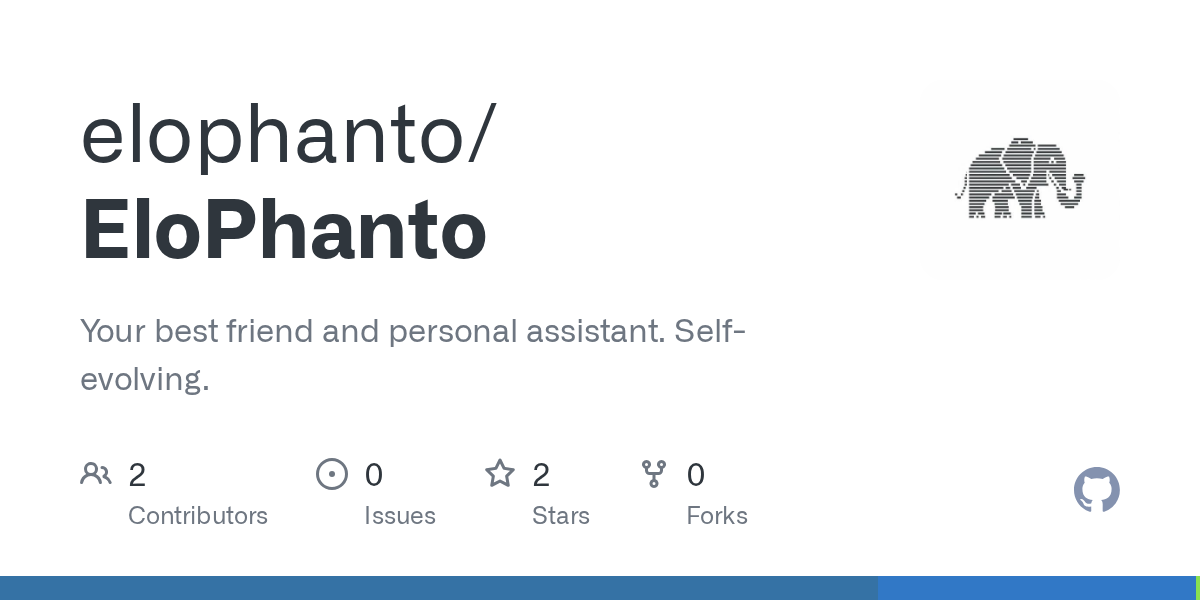Click the issues count number 0

pos(373,475)
